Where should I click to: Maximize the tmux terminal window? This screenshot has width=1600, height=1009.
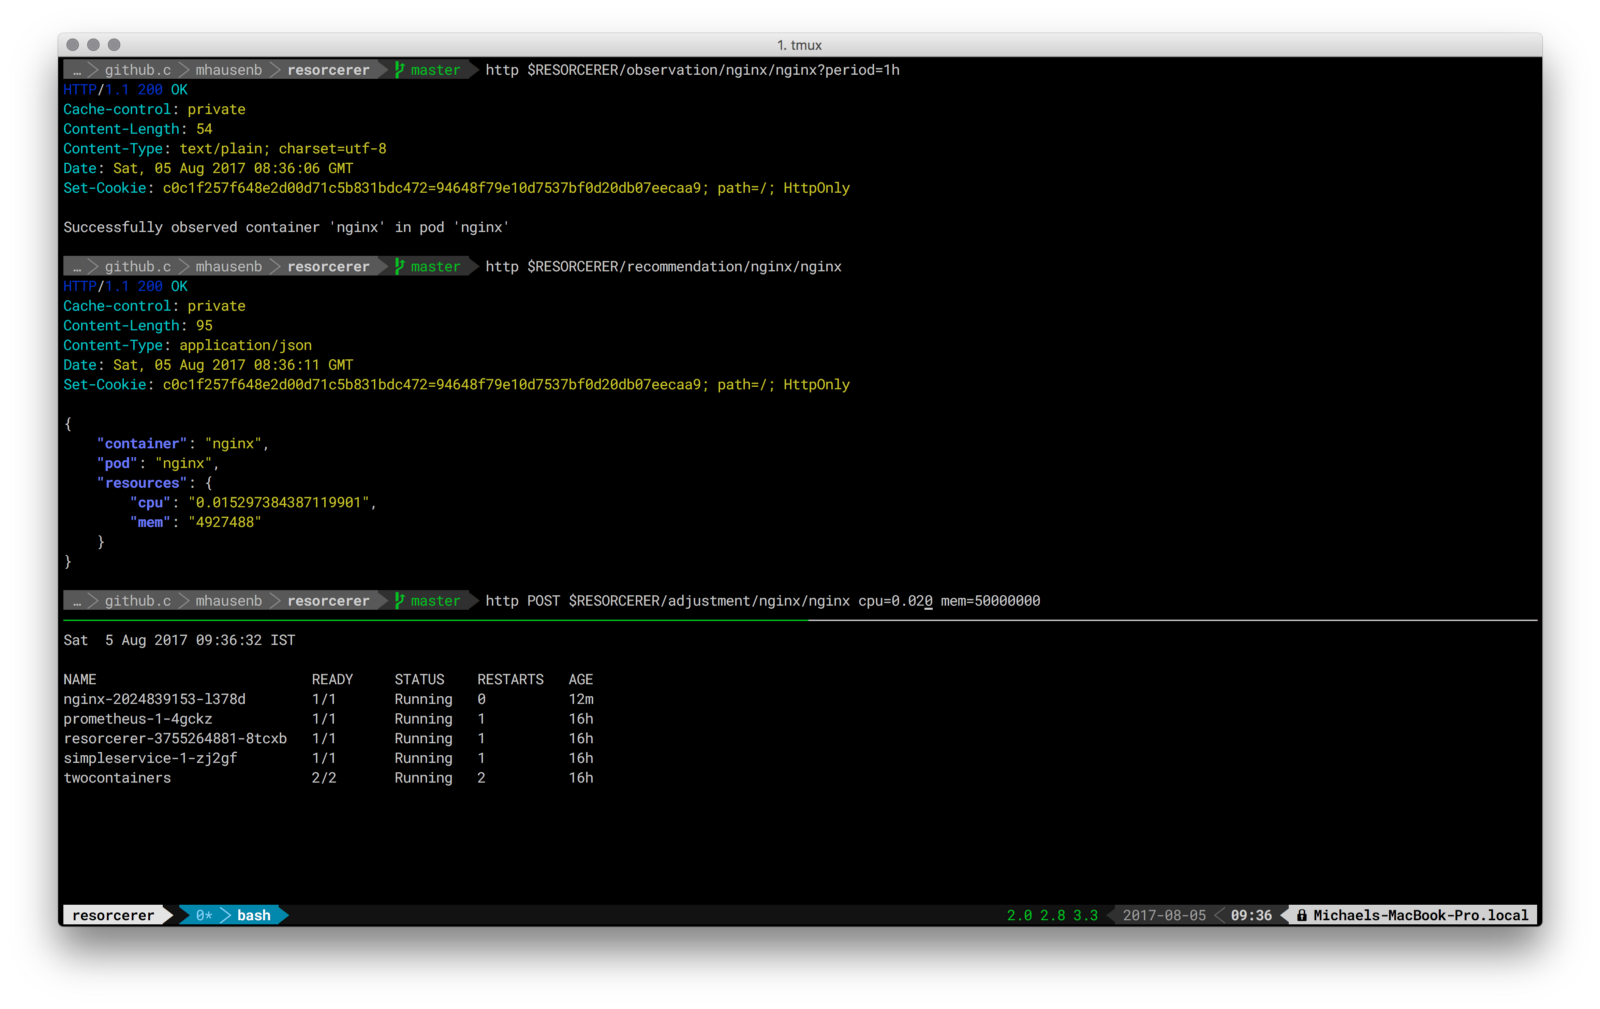[114, 45]
